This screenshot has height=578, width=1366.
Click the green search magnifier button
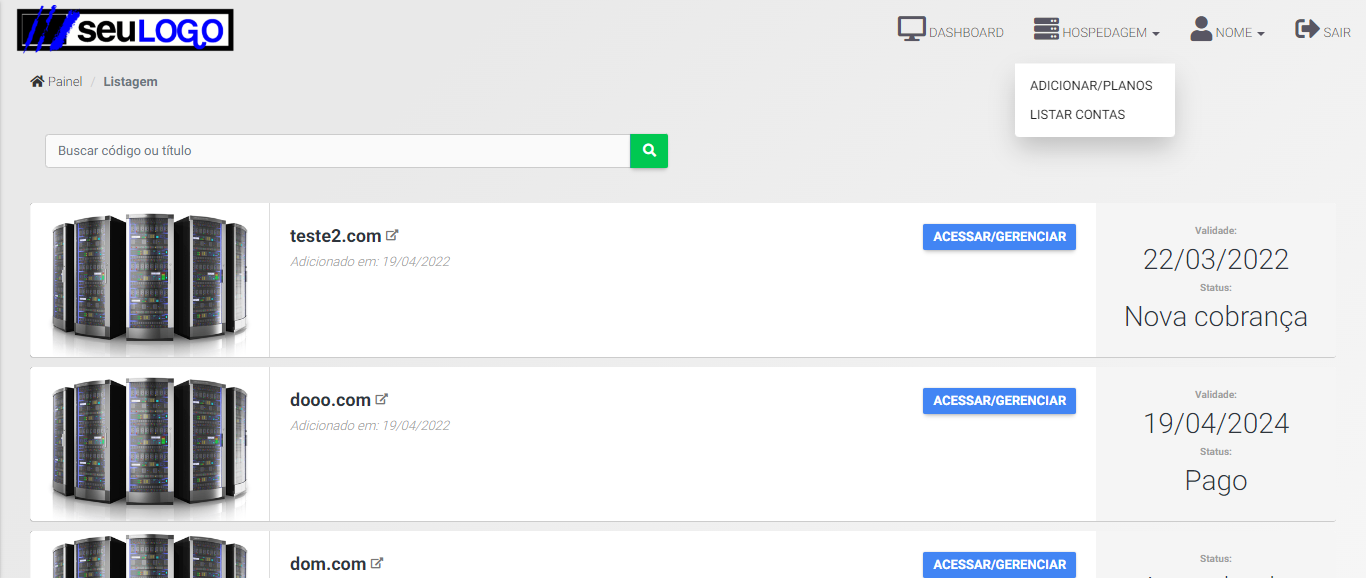(649, 151)
